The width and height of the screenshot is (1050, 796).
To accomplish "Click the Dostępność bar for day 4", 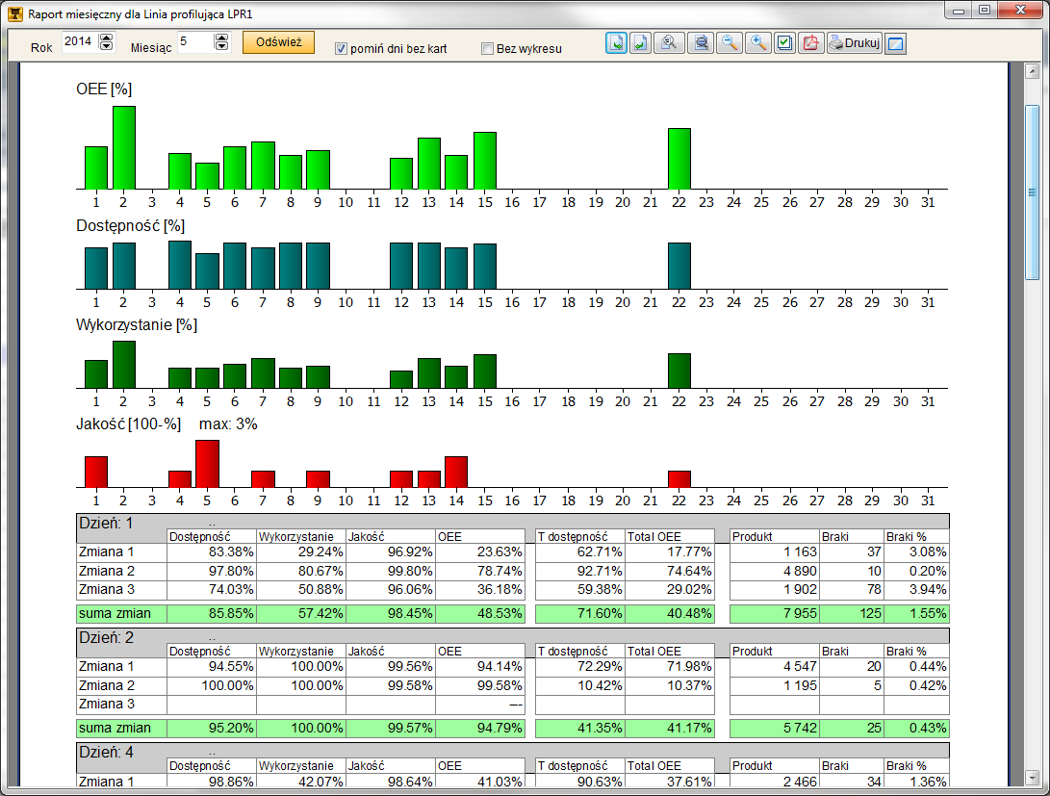I will [x=179, y=265].
